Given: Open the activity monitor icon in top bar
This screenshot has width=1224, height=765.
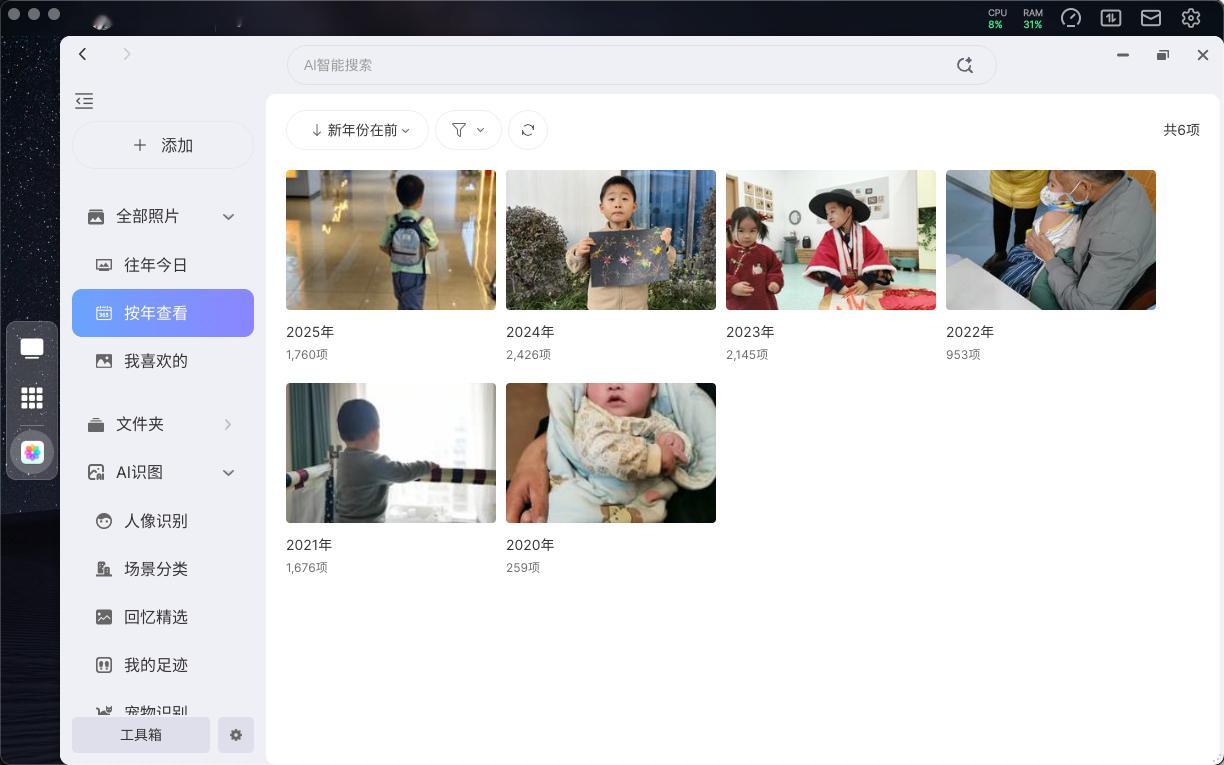Looking at the screenshot, I should tap(1111, 18).
